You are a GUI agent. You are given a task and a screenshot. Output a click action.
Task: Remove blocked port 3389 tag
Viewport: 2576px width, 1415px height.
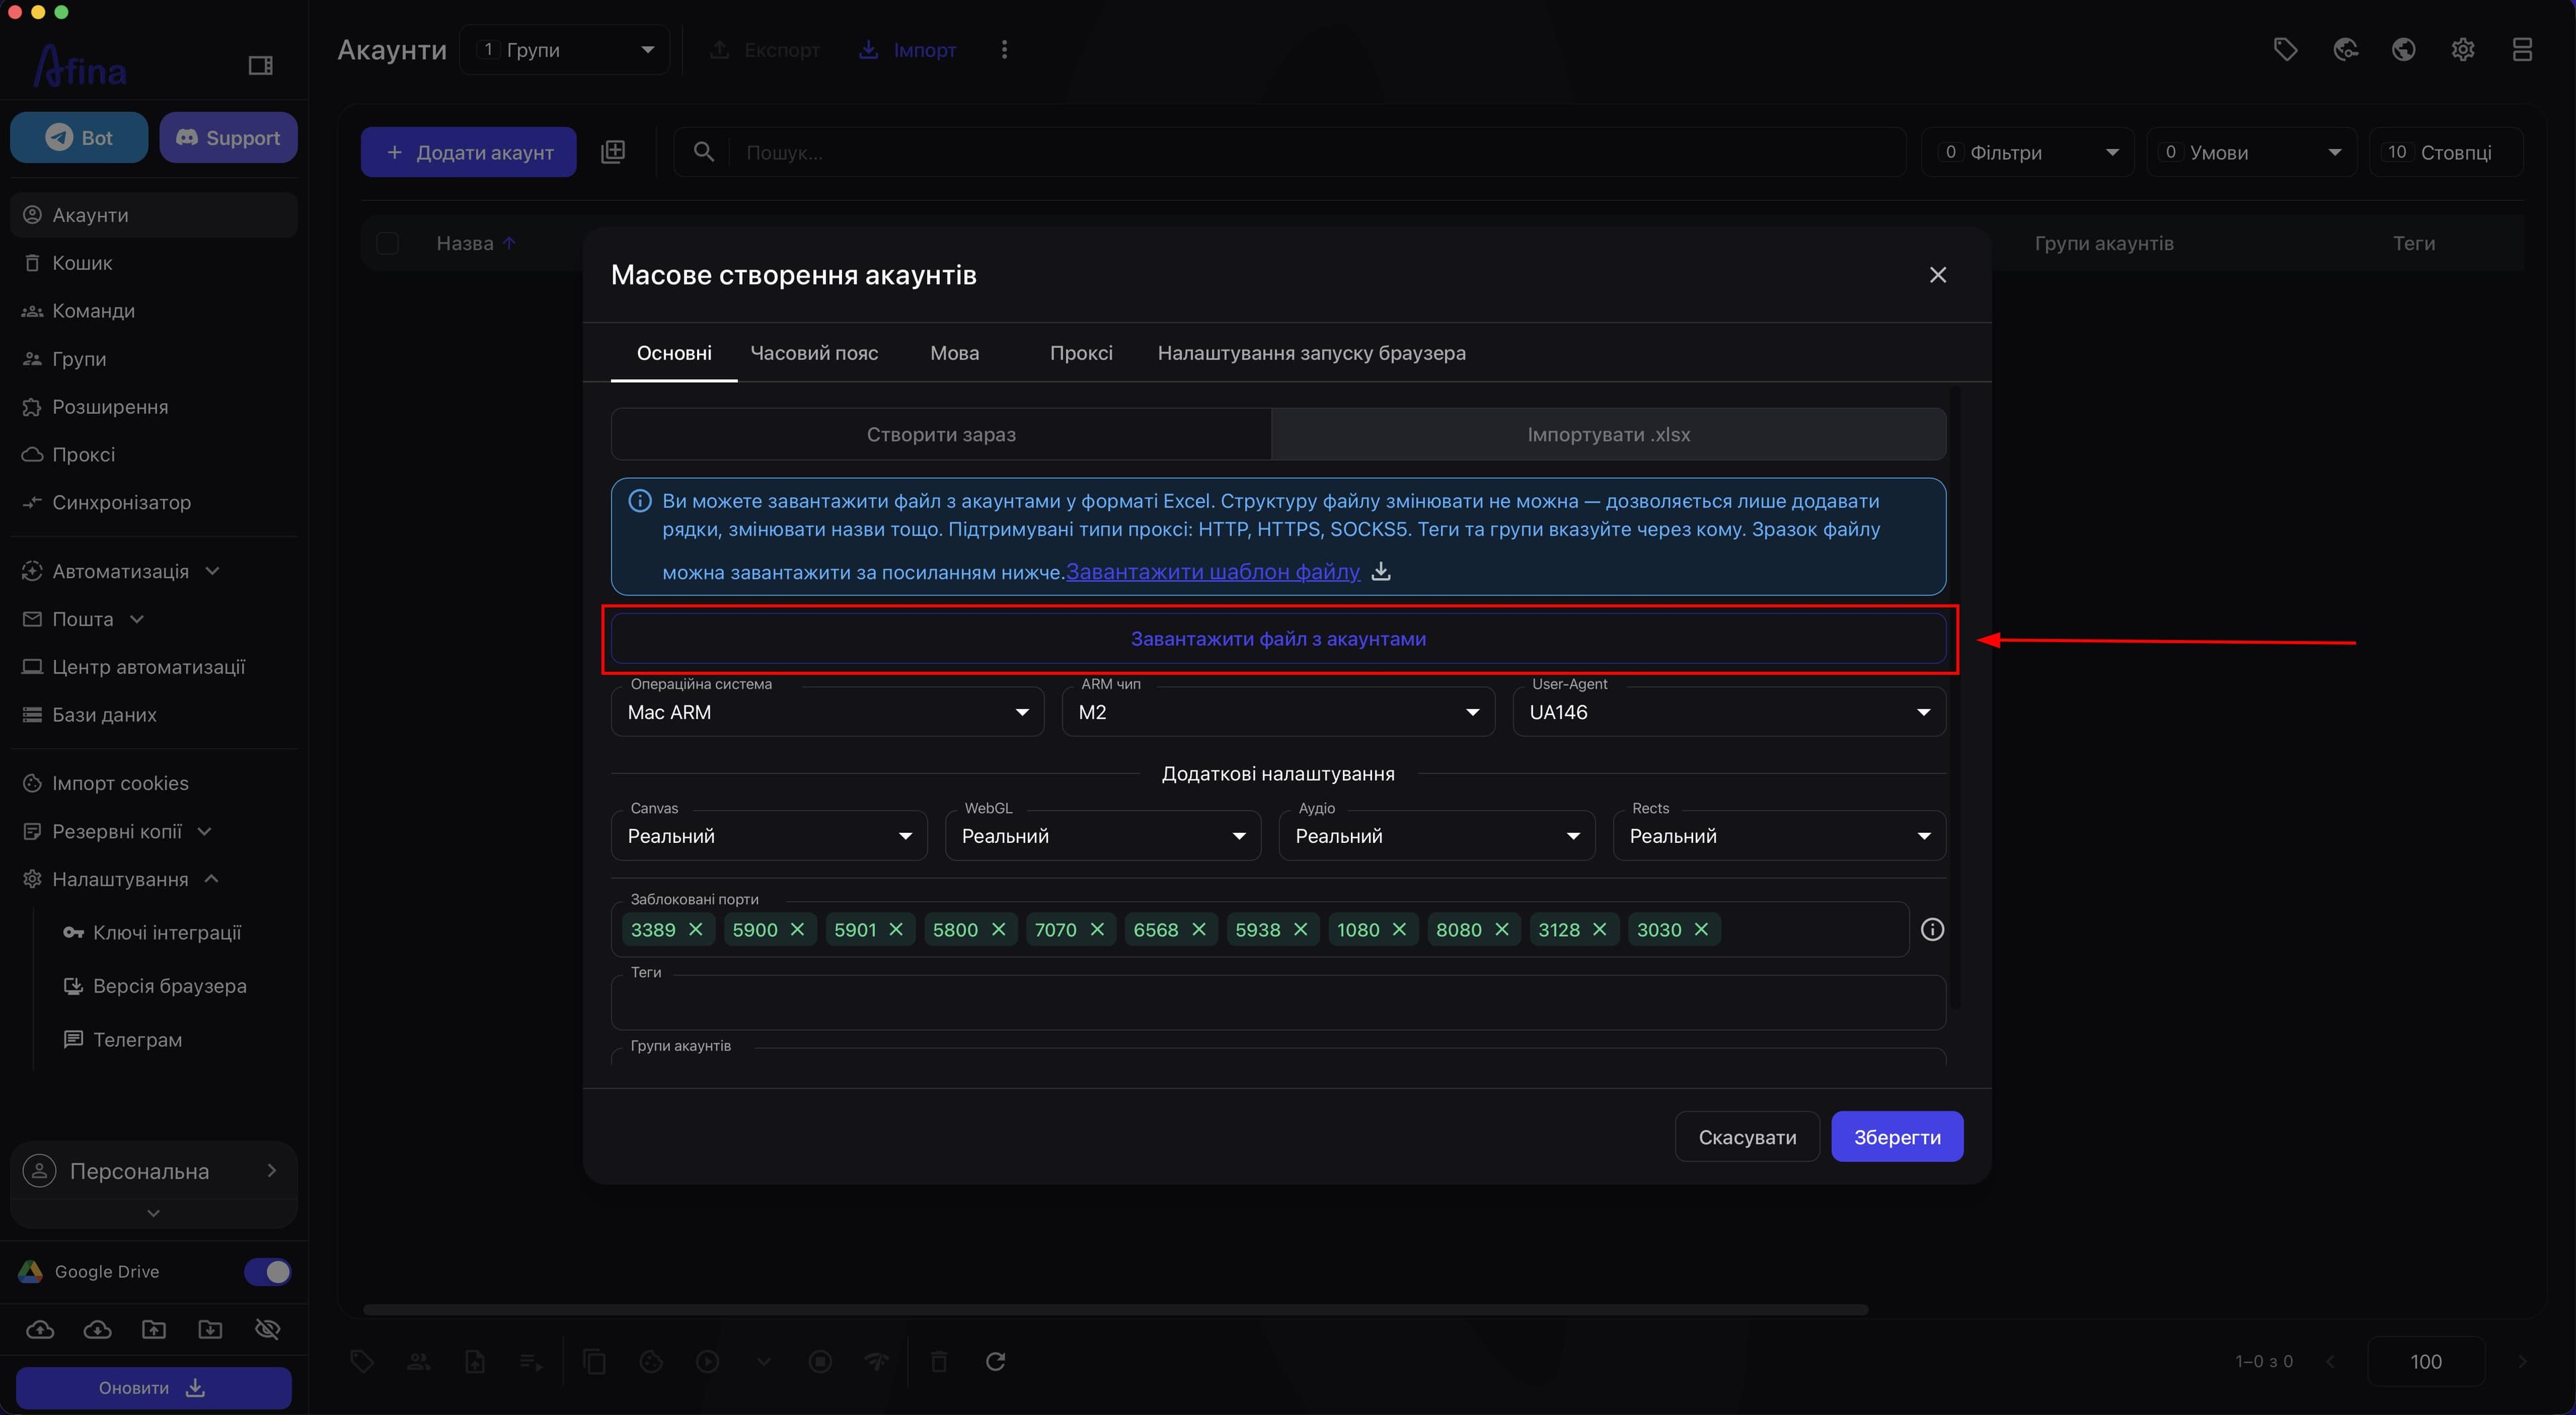[696, 930]
